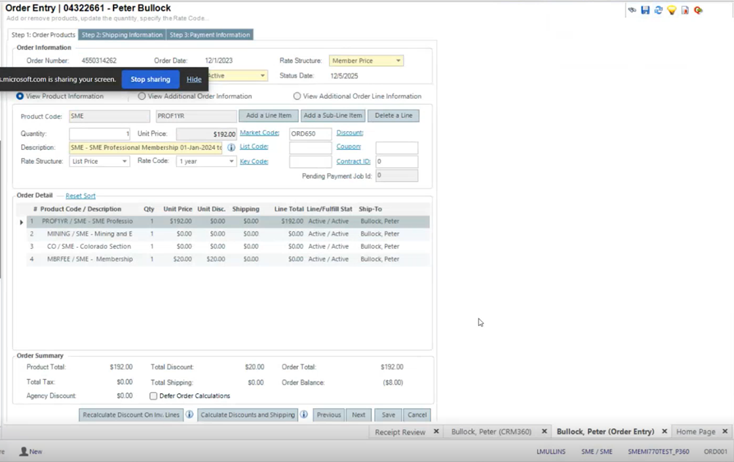Screen dimensions: 734x462
Task: Select View Additional Order Information radio button
Action: coord(142,97)
